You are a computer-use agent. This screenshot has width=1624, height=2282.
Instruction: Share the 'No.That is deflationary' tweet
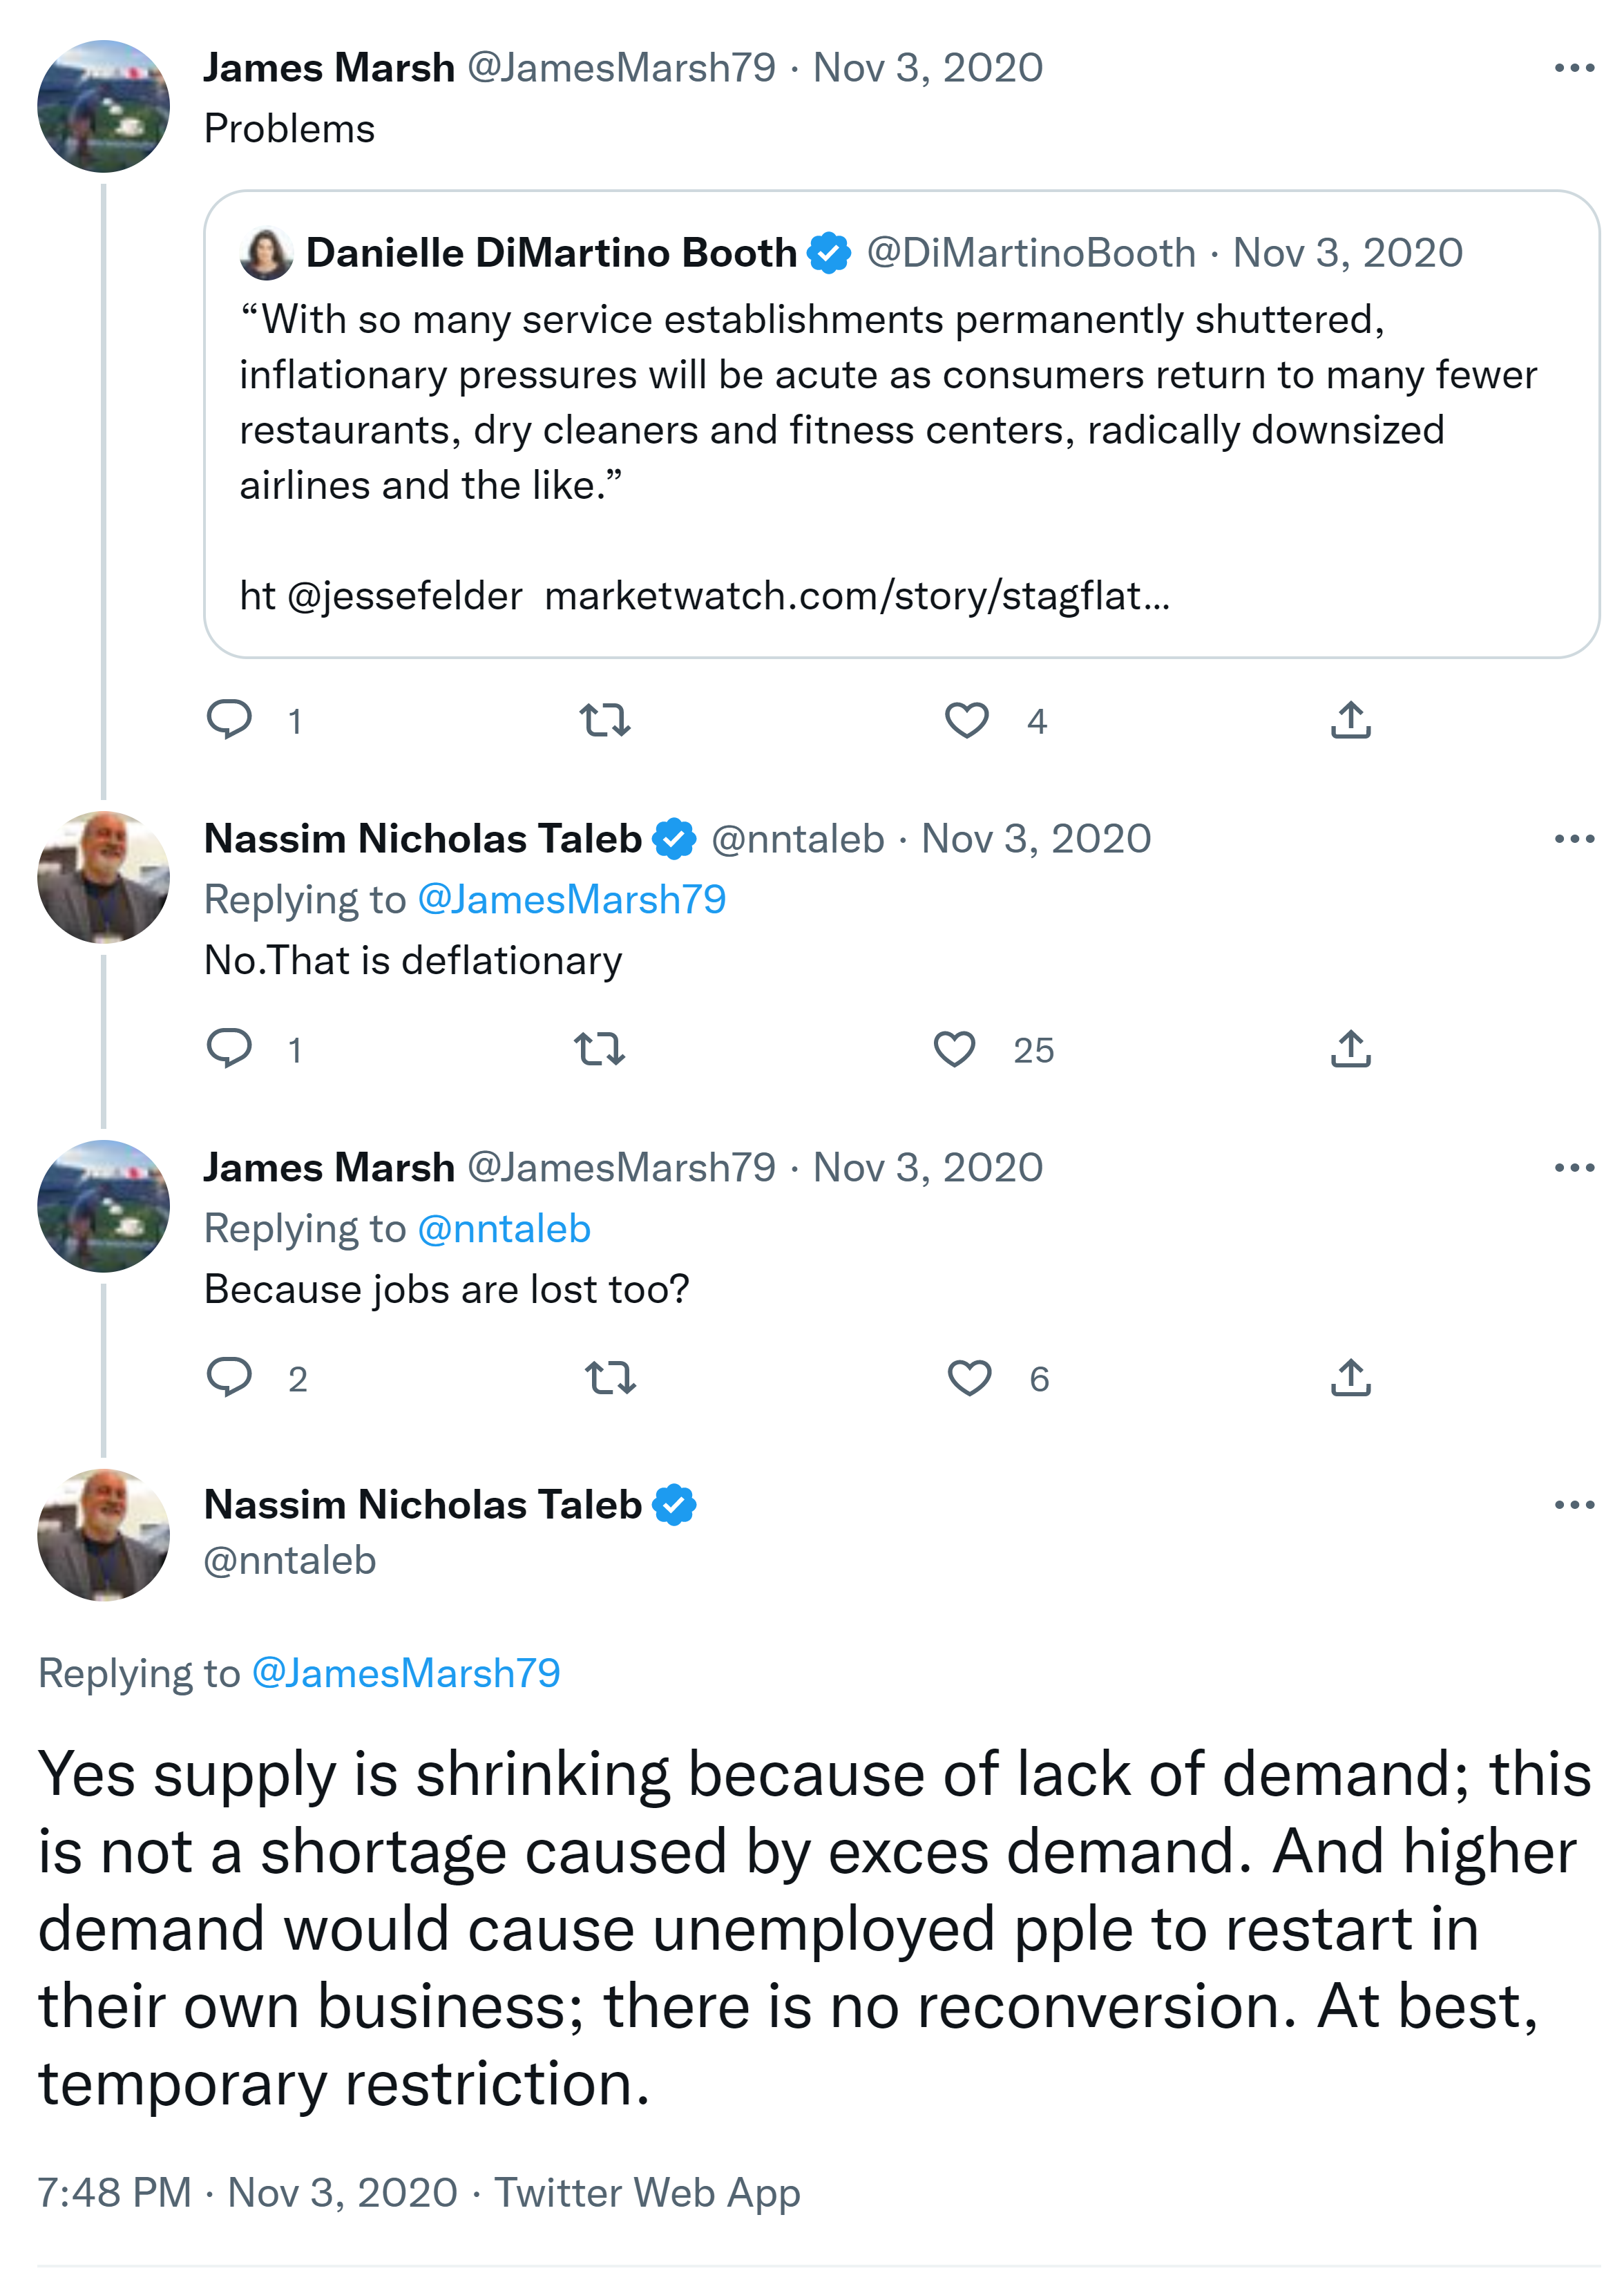1350,1048
